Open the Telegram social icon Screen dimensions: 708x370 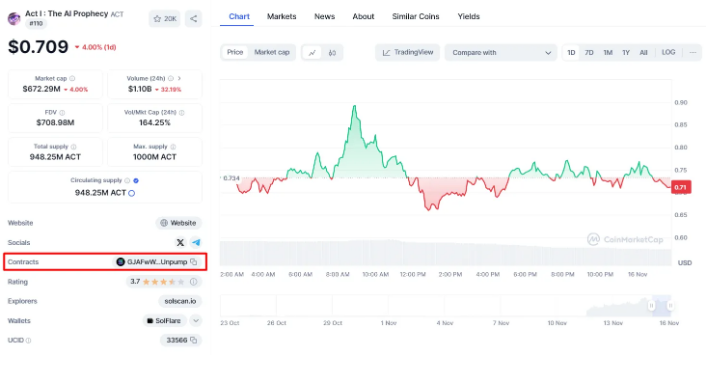[196, 243]
